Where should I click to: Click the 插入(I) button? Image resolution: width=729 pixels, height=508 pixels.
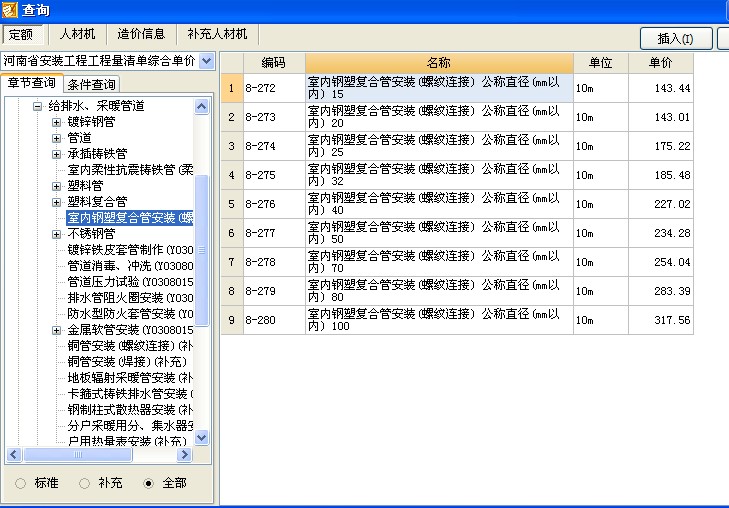[x=676, y=39]
